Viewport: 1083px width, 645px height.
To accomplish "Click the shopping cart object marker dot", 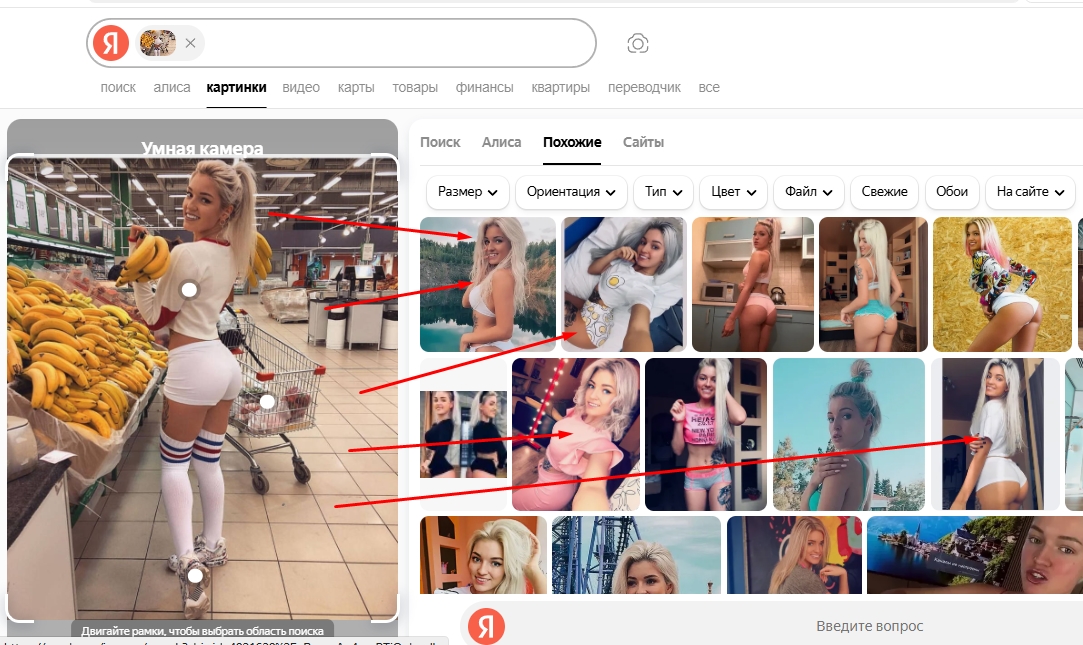I will (267, 401).
